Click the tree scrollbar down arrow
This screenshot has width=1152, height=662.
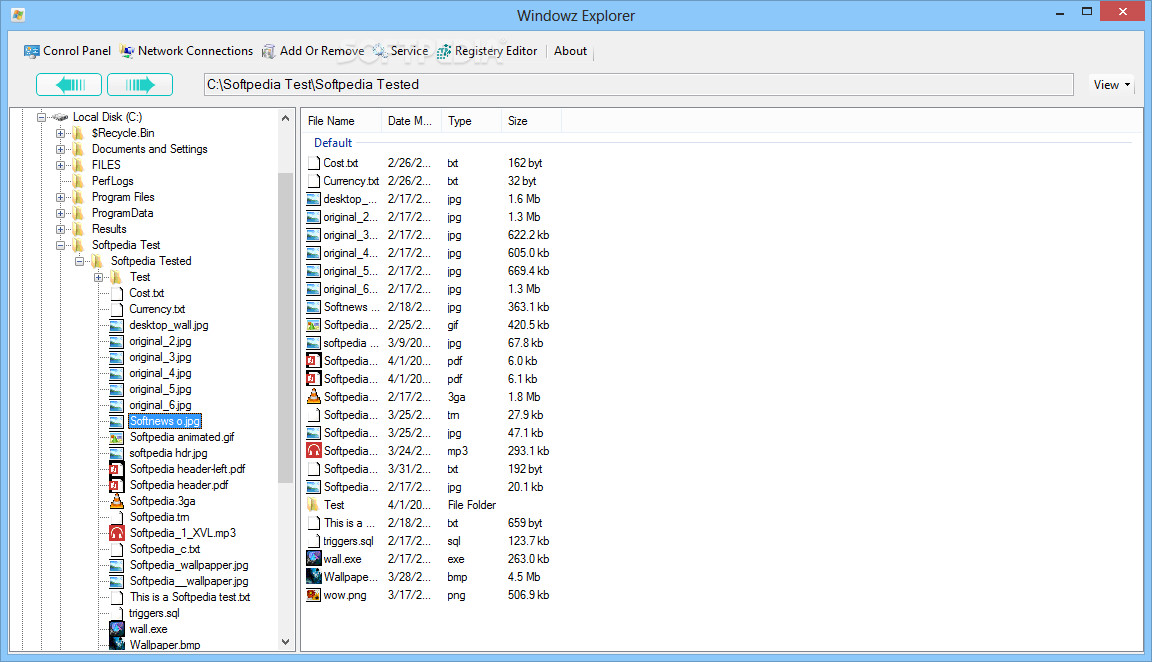tap(285, 642)
